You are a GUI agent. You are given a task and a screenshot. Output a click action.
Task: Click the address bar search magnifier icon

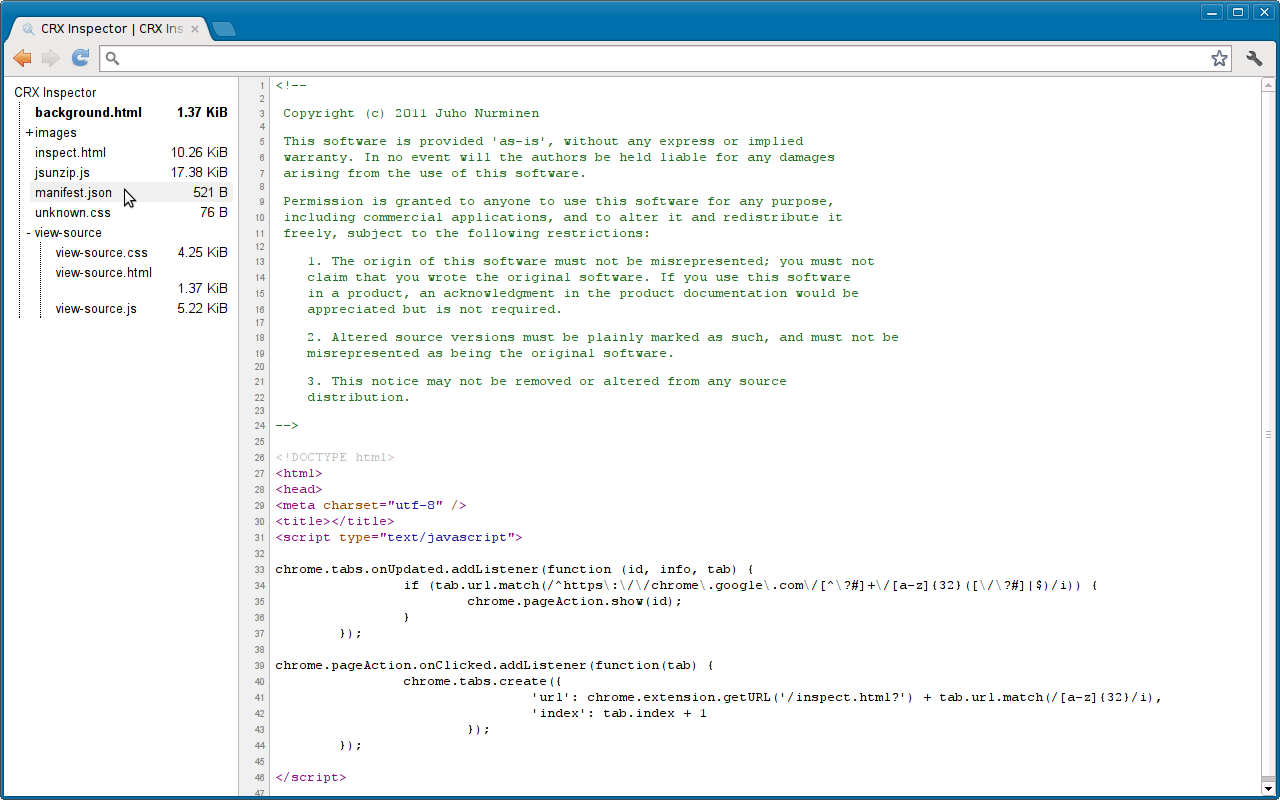(x=113, y=58)
